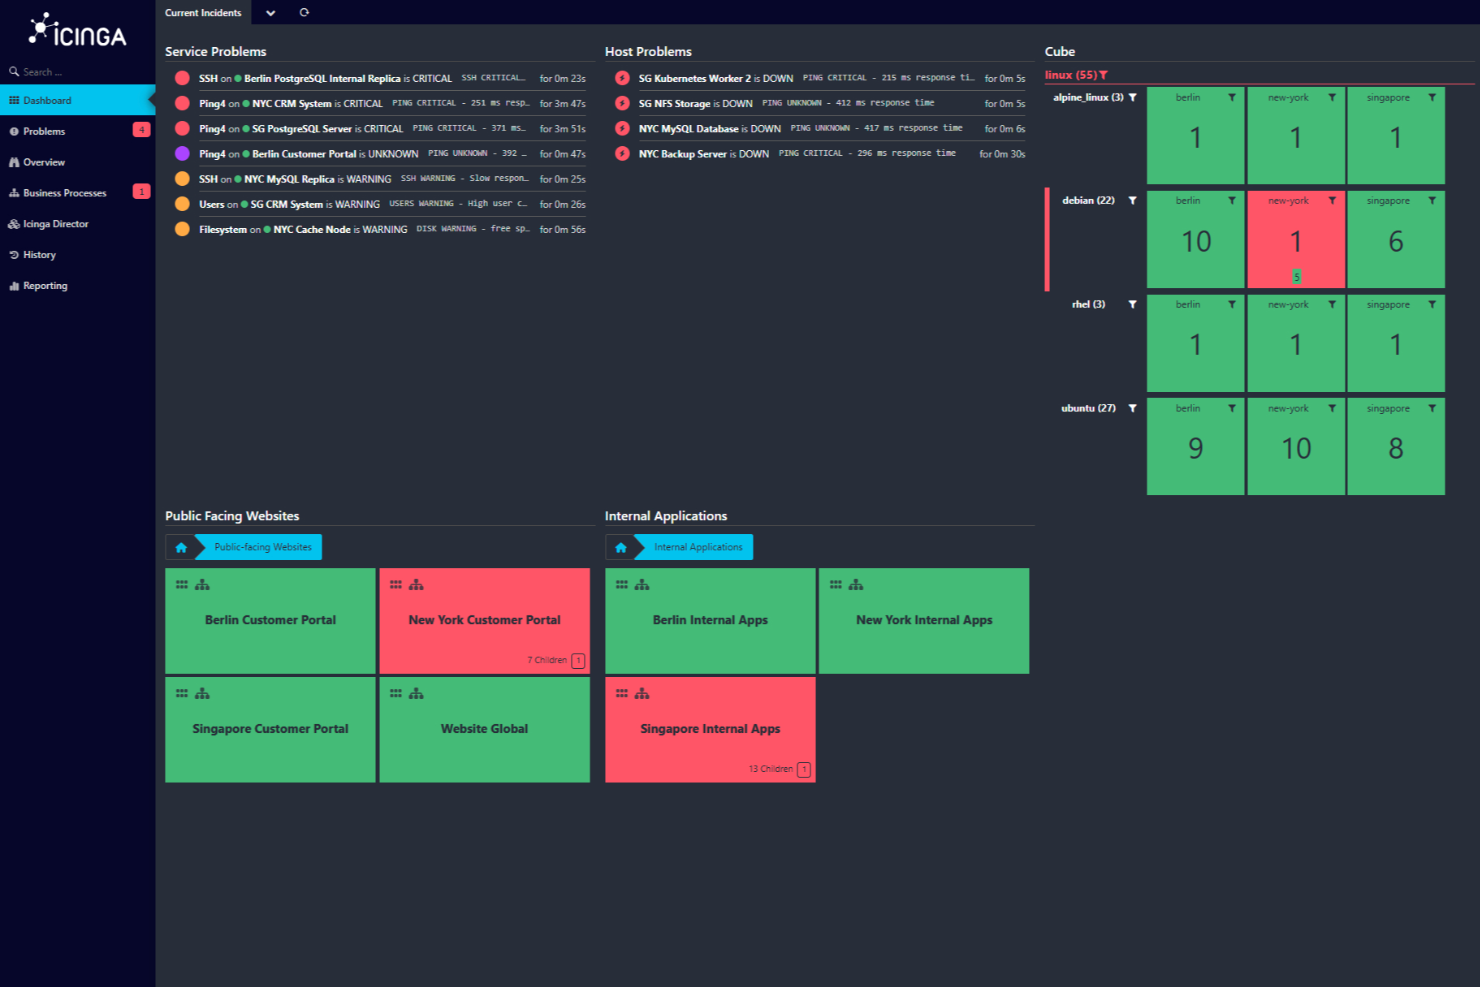Toggle the filter funnel on linux (55) header

click(1104, 74)
